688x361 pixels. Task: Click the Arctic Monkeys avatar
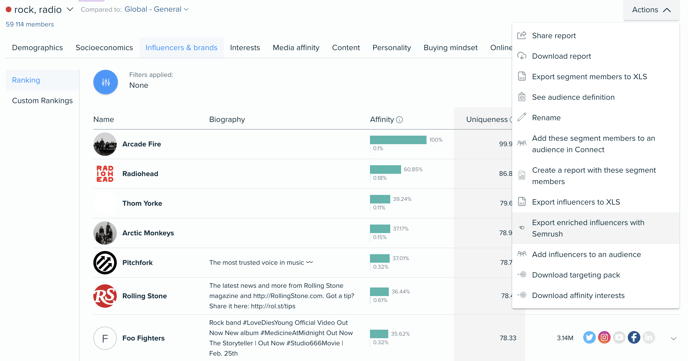pos(105,233)
